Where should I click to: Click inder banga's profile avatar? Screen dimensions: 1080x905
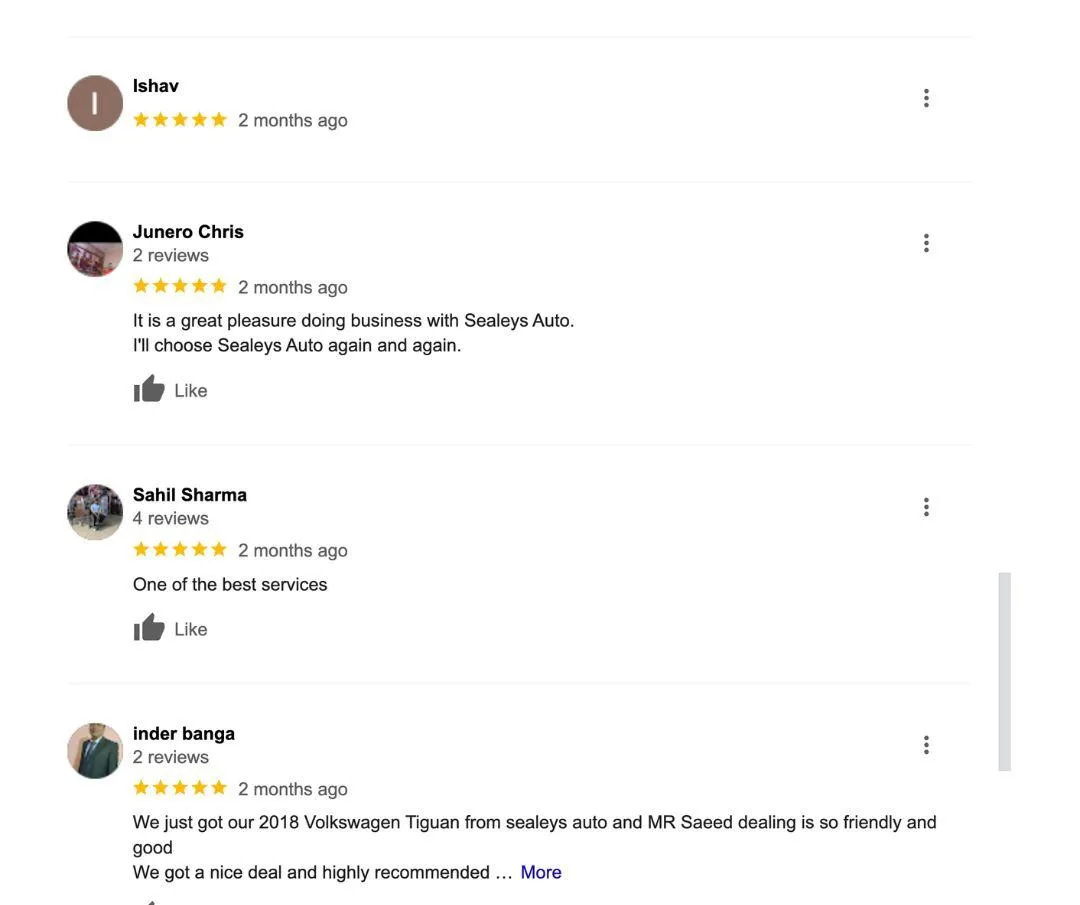(95, 751)
